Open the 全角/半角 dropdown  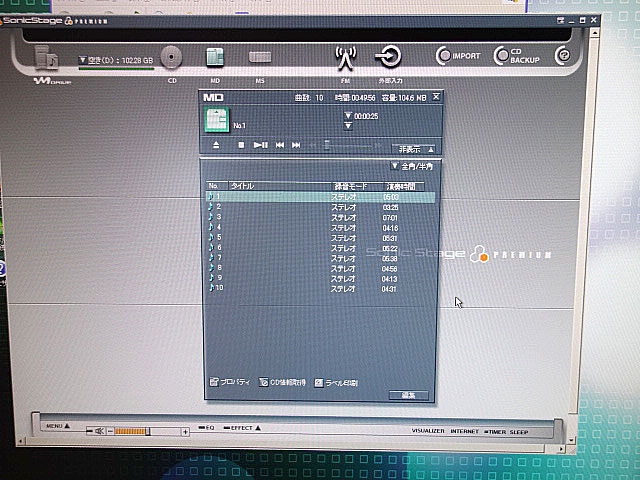pyautogui.click(x=394, y=166)
